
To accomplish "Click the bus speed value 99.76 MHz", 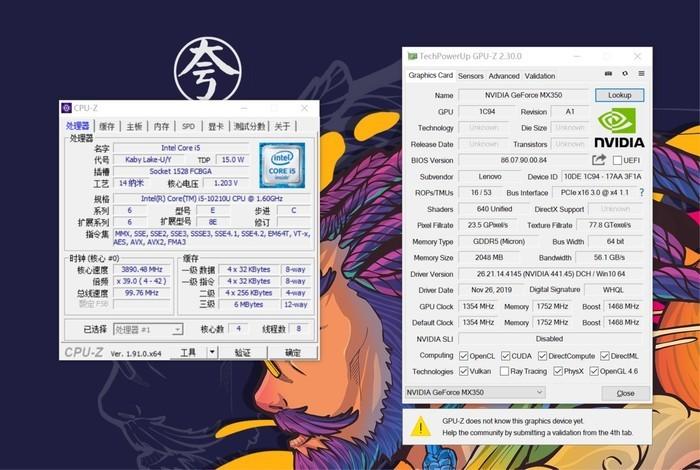I will point(142,293).
